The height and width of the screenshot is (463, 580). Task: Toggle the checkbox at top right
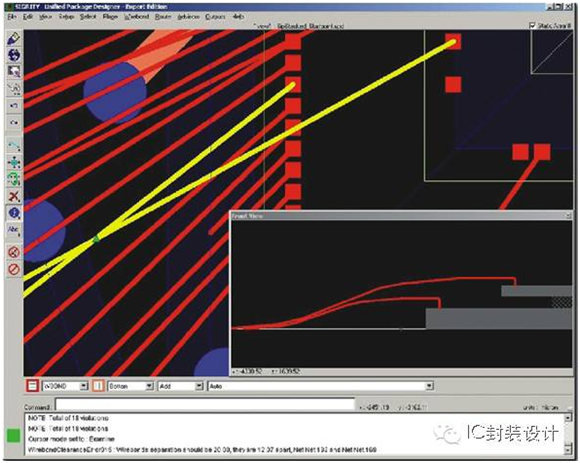tap(532, 26)
